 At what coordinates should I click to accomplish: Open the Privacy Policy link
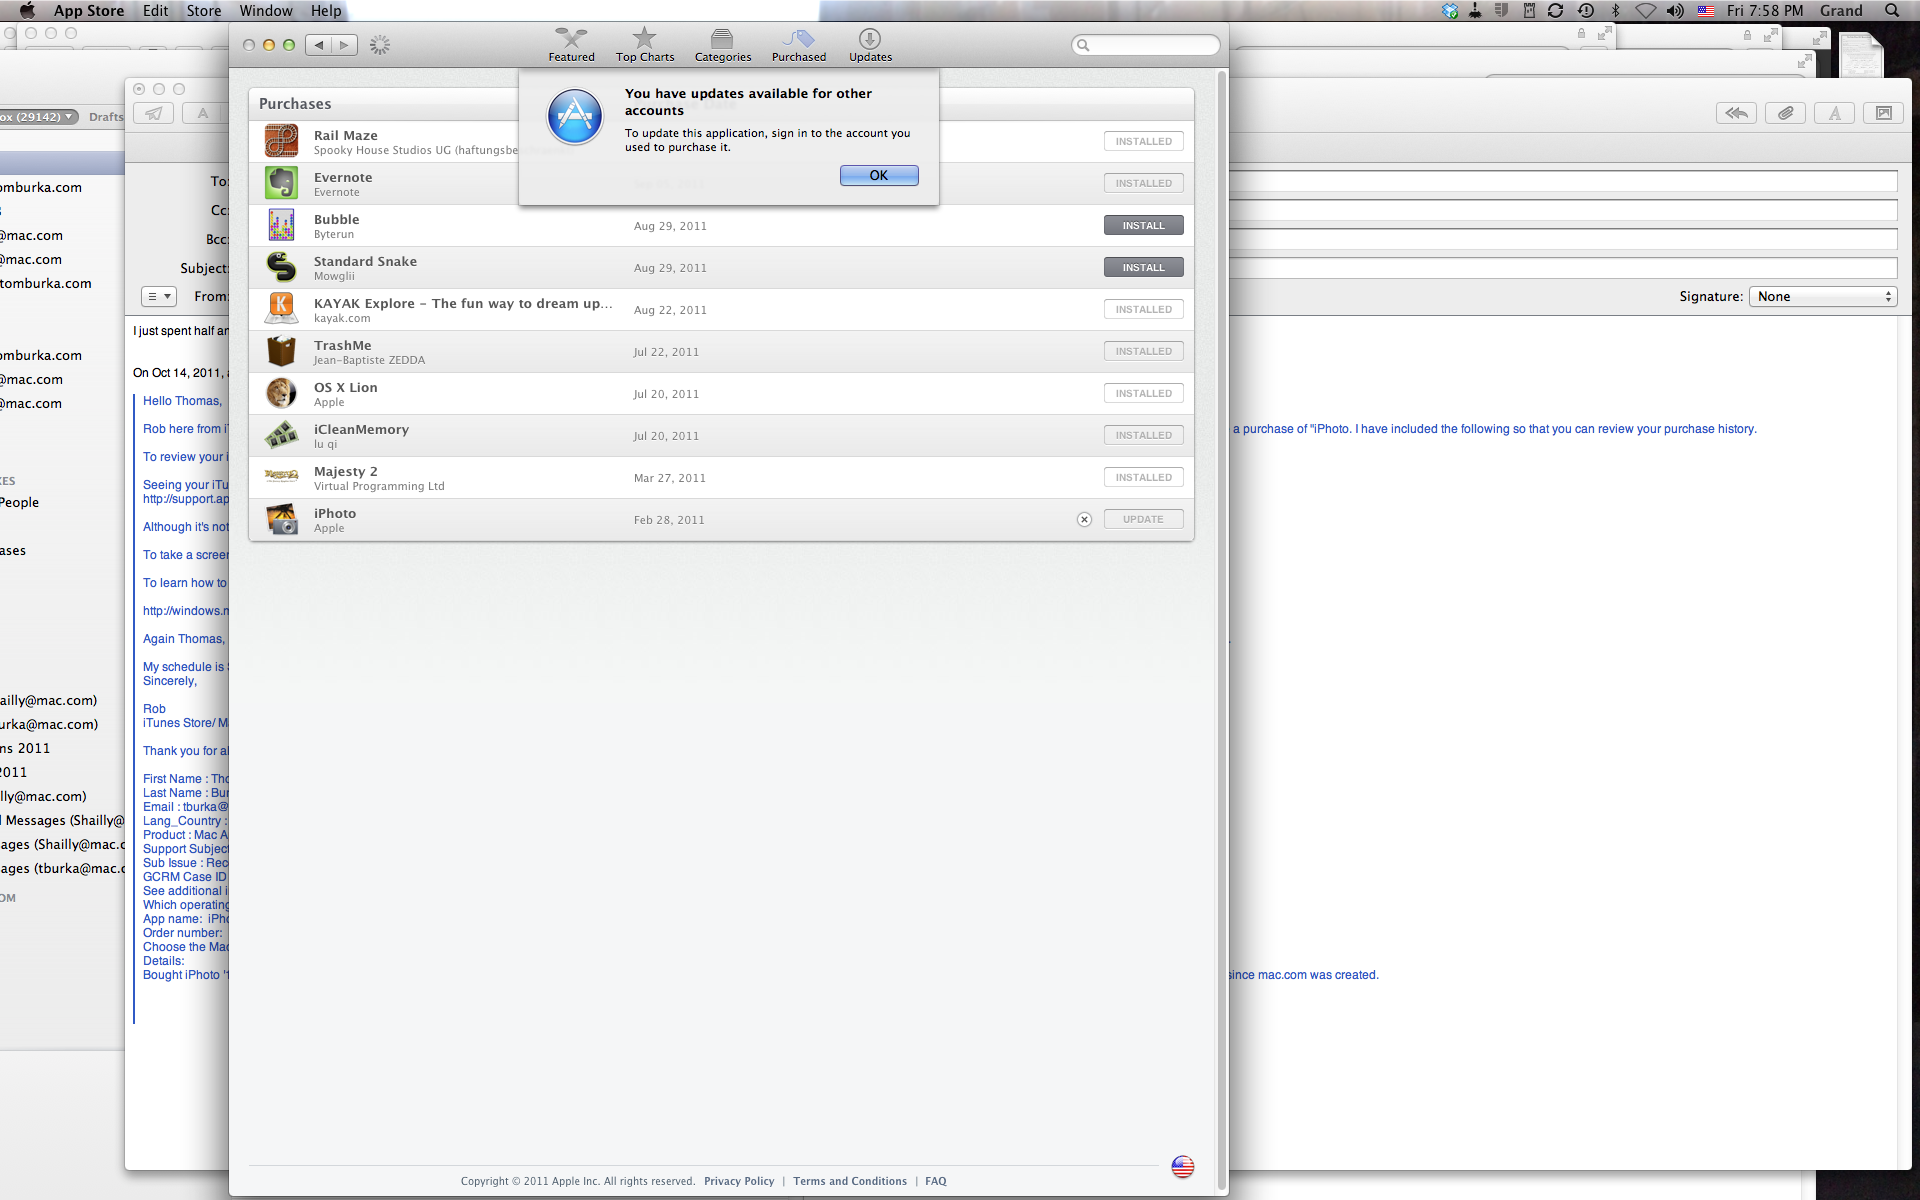click(738, 1181)
